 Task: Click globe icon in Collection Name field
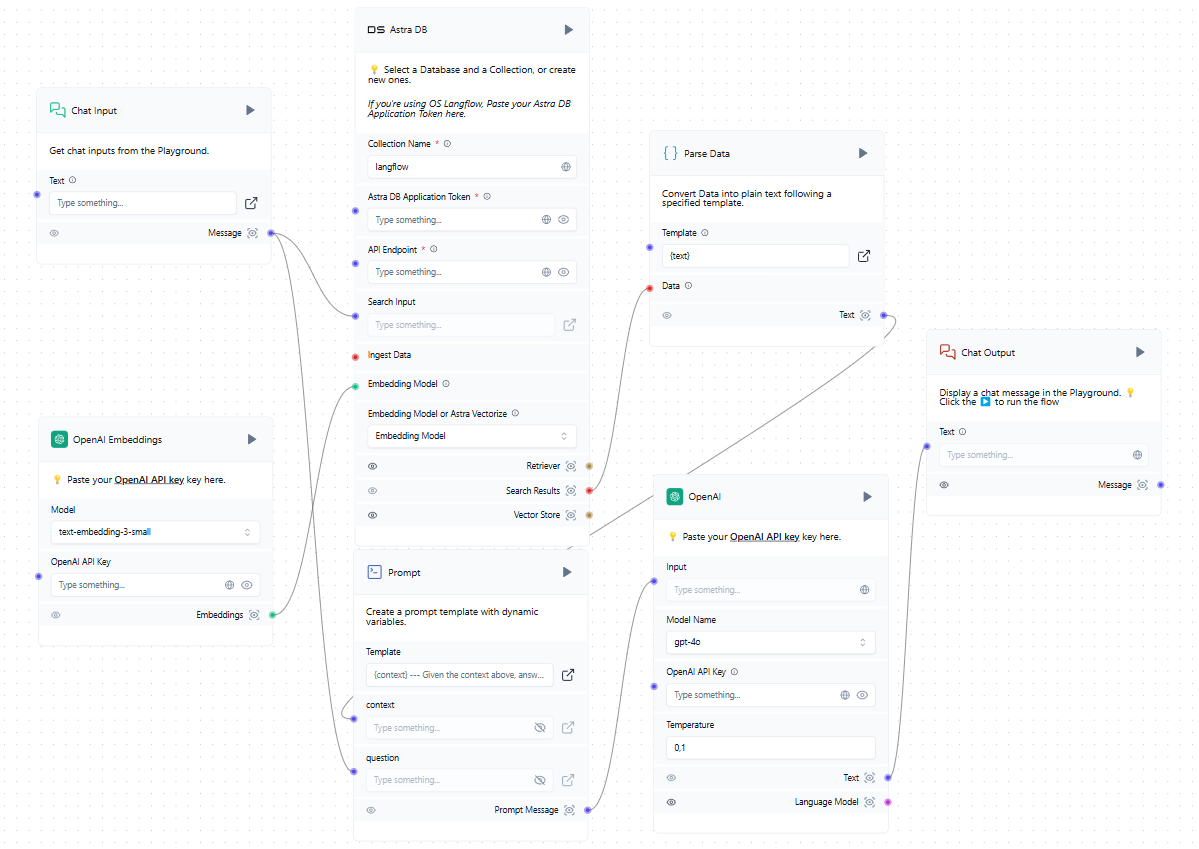(x=566, y=167)
